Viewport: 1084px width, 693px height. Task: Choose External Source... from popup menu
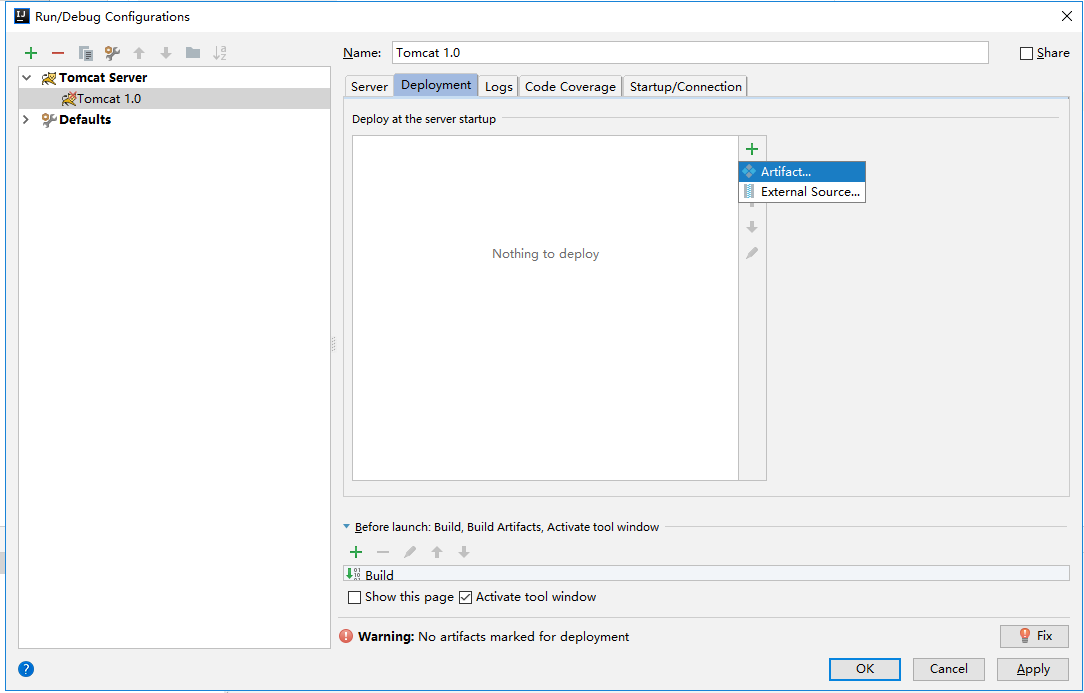click(x=802, y=192)
